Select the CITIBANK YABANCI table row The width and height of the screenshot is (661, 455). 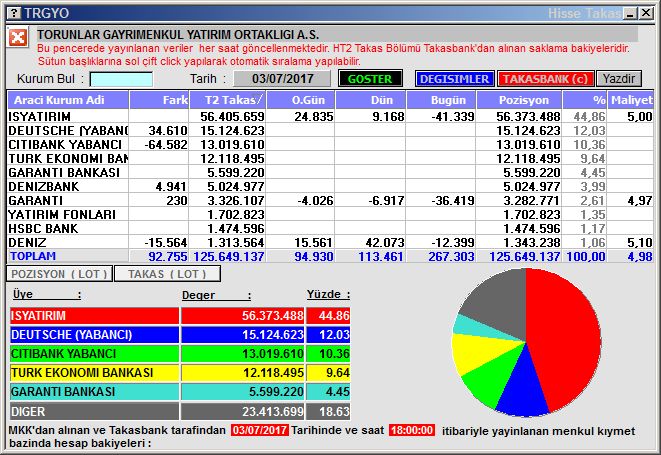pyautogui.click(x=330, y=145)
